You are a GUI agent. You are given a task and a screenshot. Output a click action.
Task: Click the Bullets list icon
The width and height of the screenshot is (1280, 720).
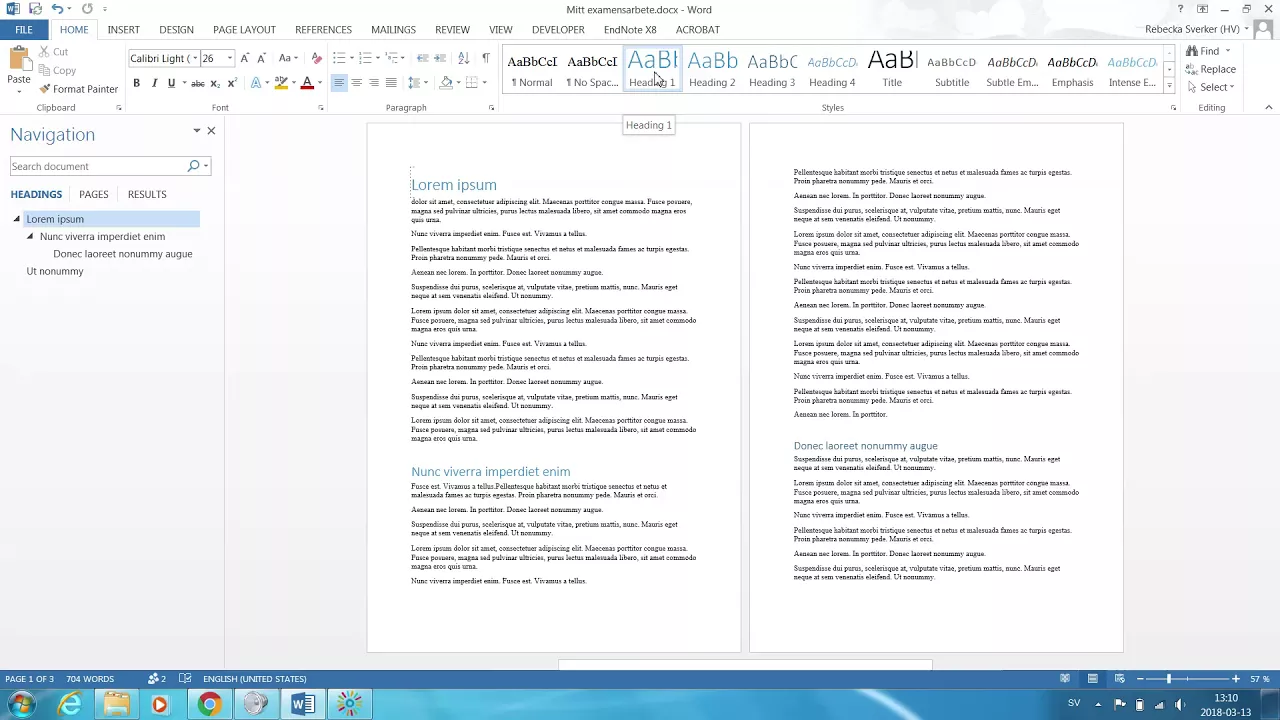click(339, 58)
